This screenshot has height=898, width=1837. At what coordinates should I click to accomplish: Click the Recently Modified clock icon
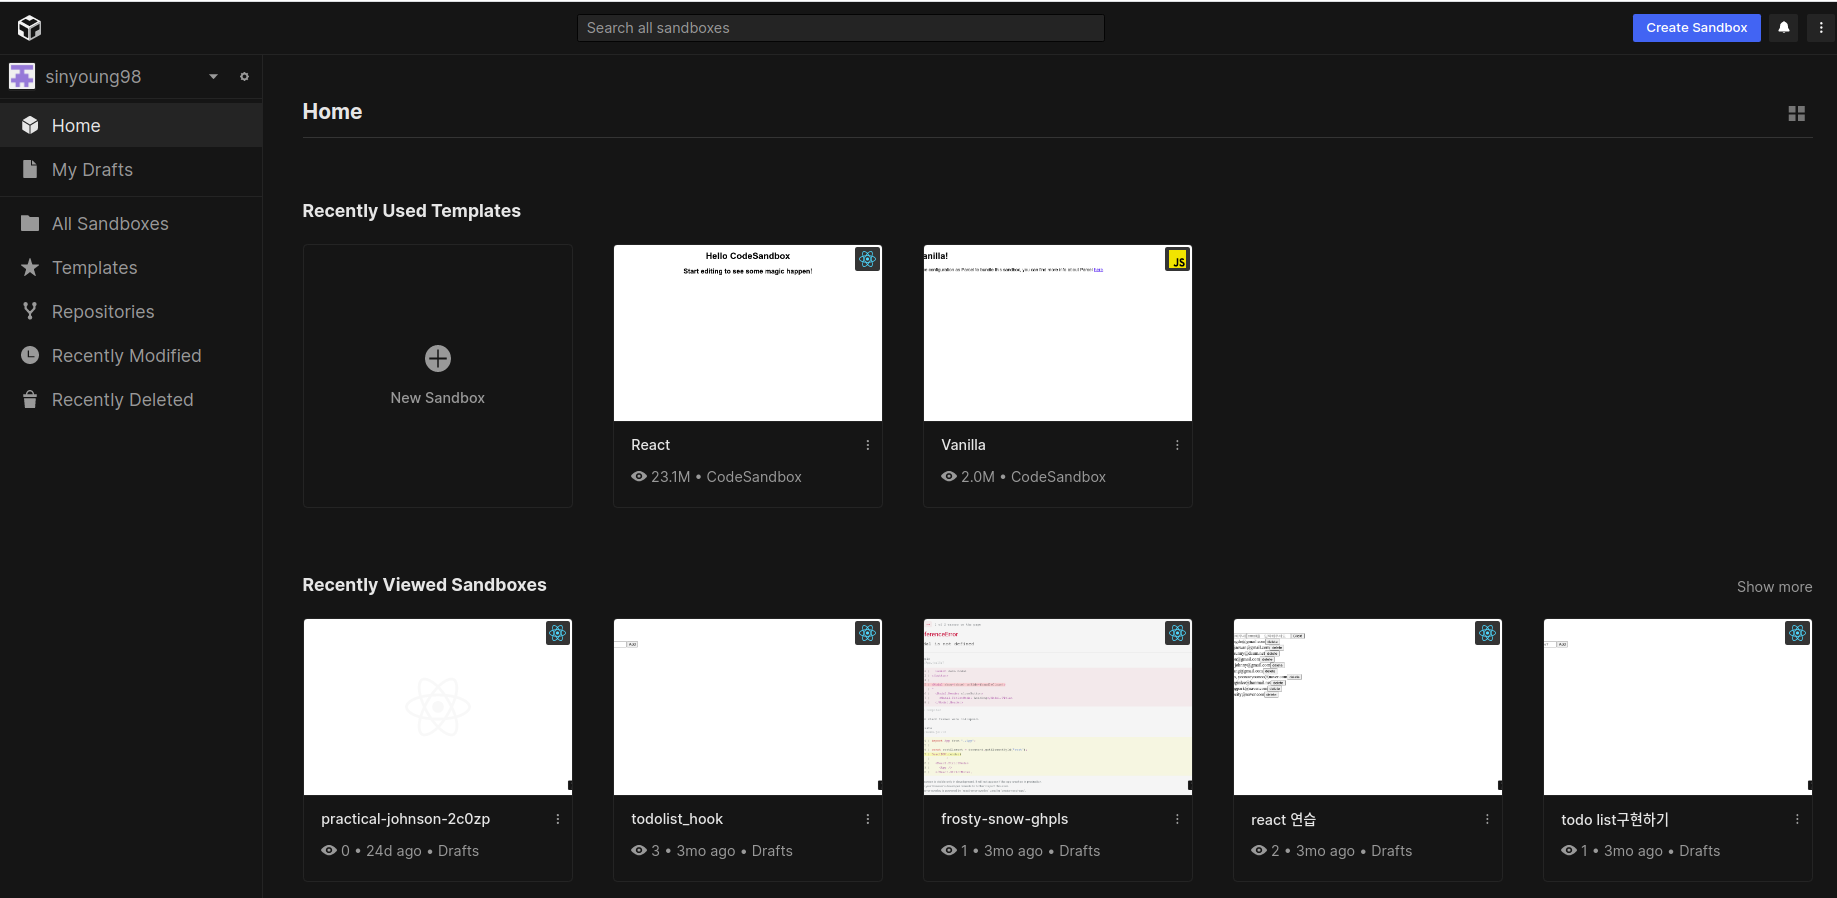[x=30, y=355]
